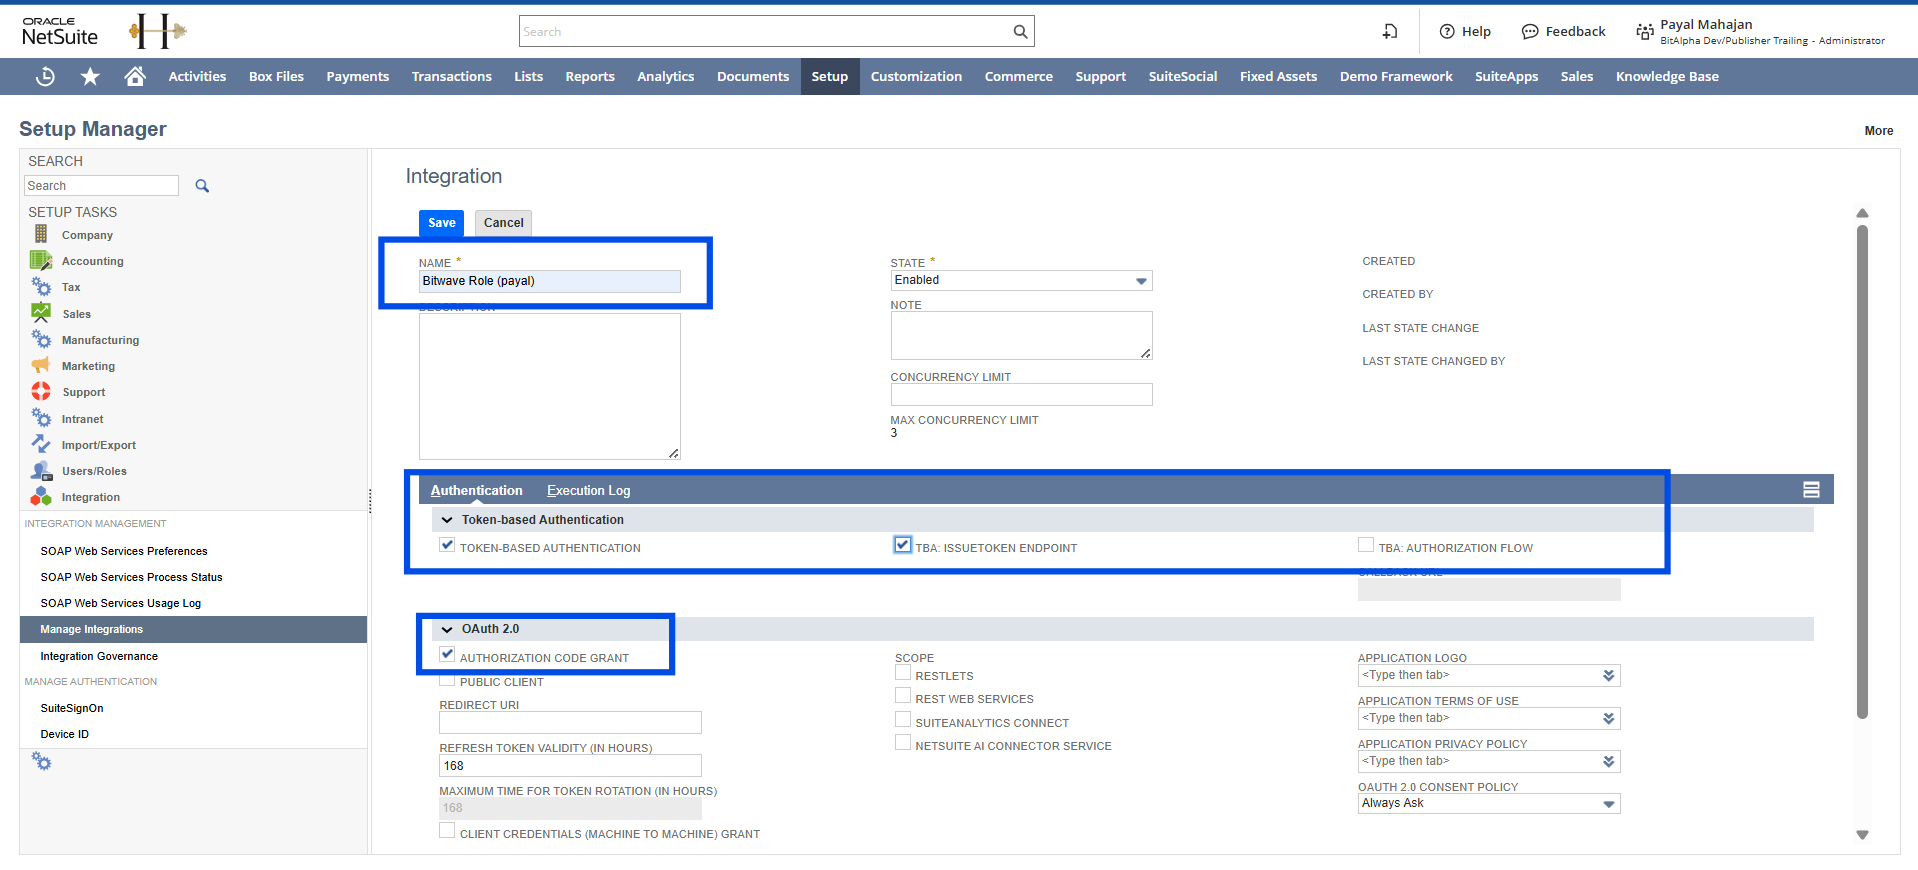1918x870 pixels.
Task: Open the Transactions menu
Action: click(x=452, y=76)
